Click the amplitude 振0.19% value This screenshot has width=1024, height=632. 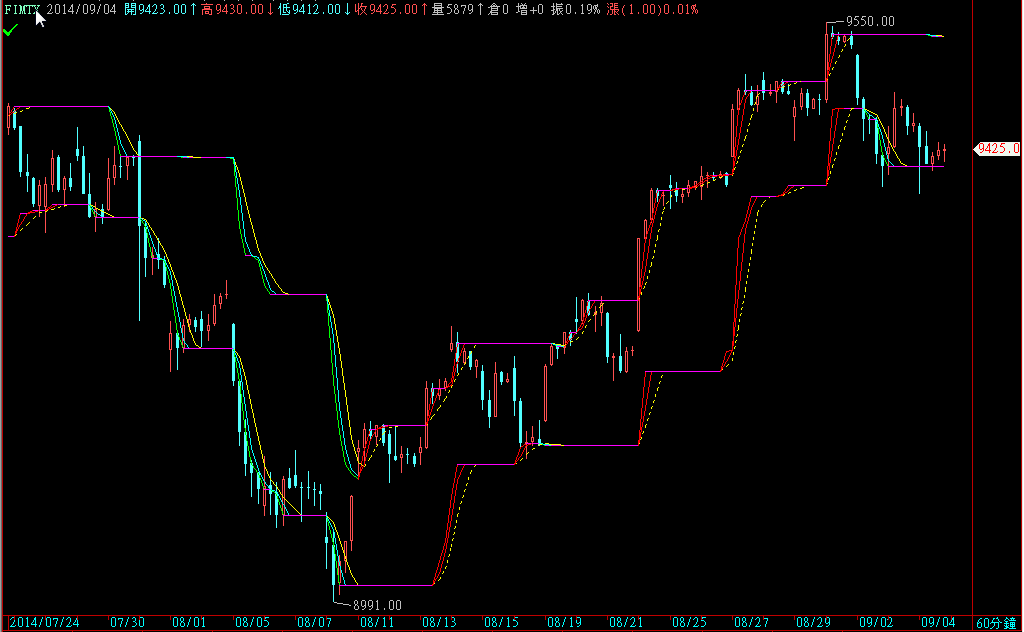click(575, 10)
